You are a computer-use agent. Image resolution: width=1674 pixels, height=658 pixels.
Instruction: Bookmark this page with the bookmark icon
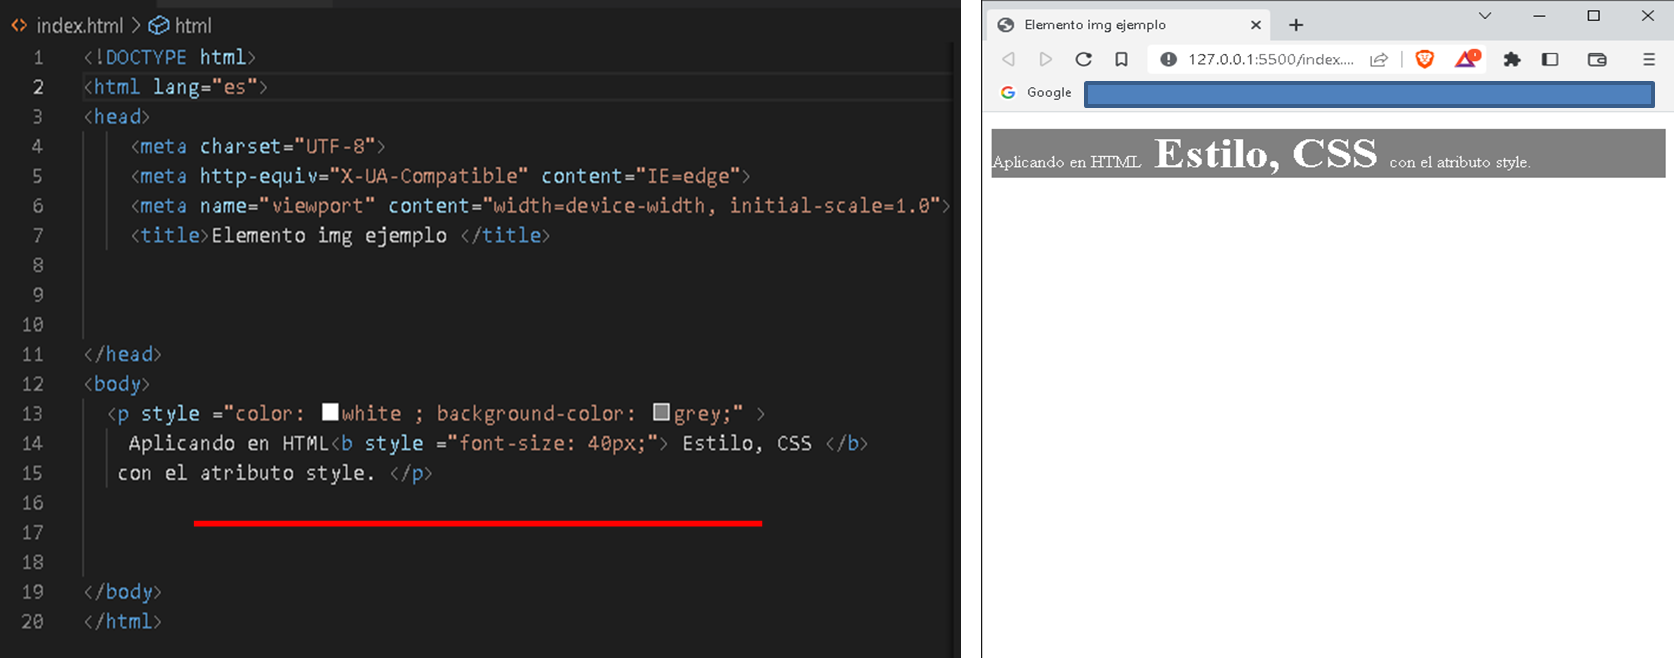tap(1121, 59)
